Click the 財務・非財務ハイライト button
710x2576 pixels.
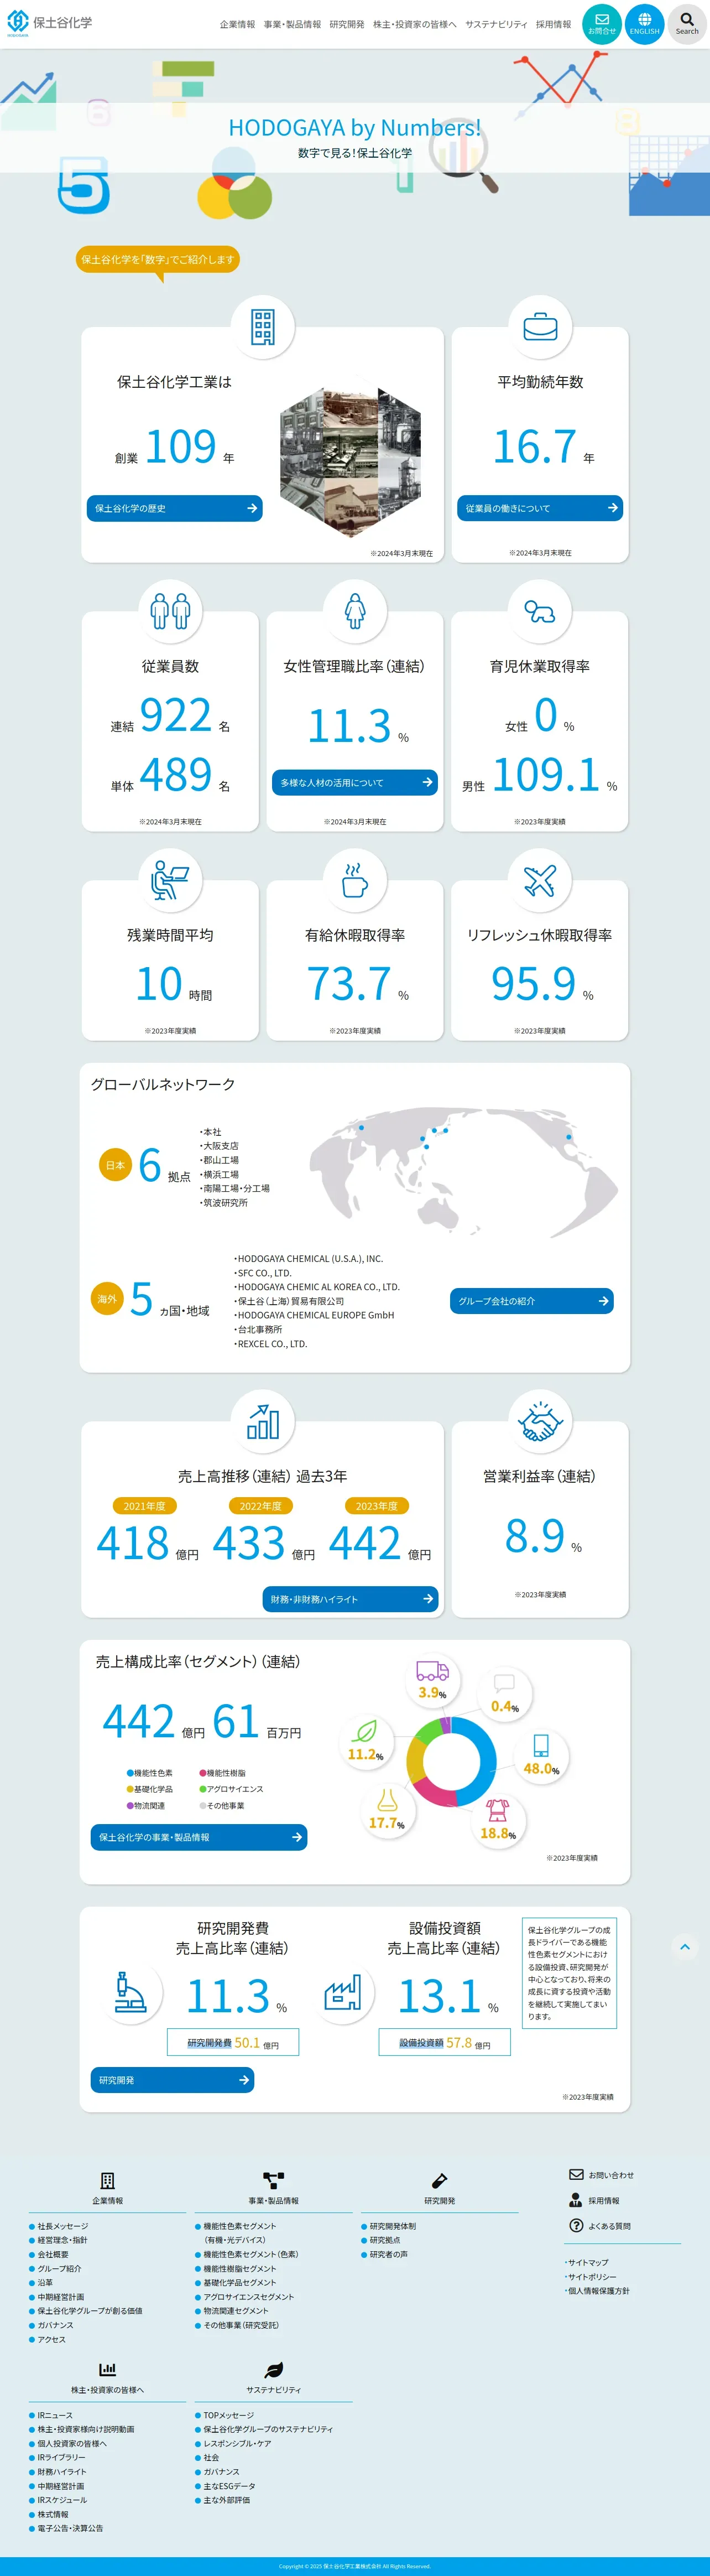(350, 1599)
